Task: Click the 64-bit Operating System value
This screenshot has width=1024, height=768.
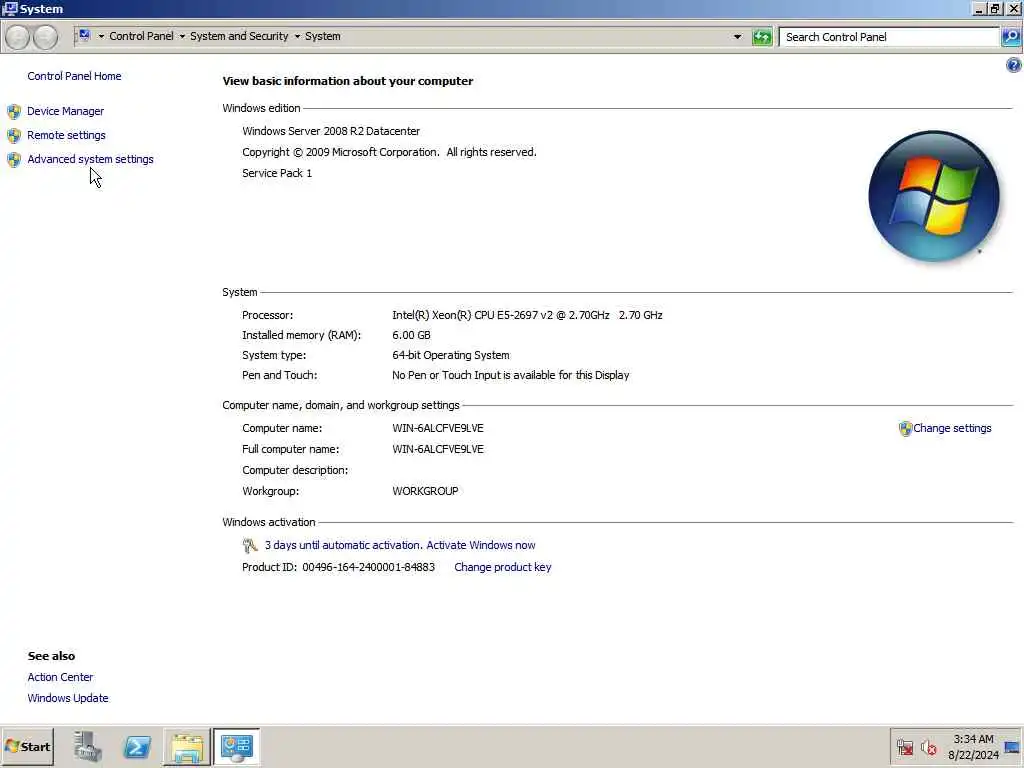Action: click(451, 355)
